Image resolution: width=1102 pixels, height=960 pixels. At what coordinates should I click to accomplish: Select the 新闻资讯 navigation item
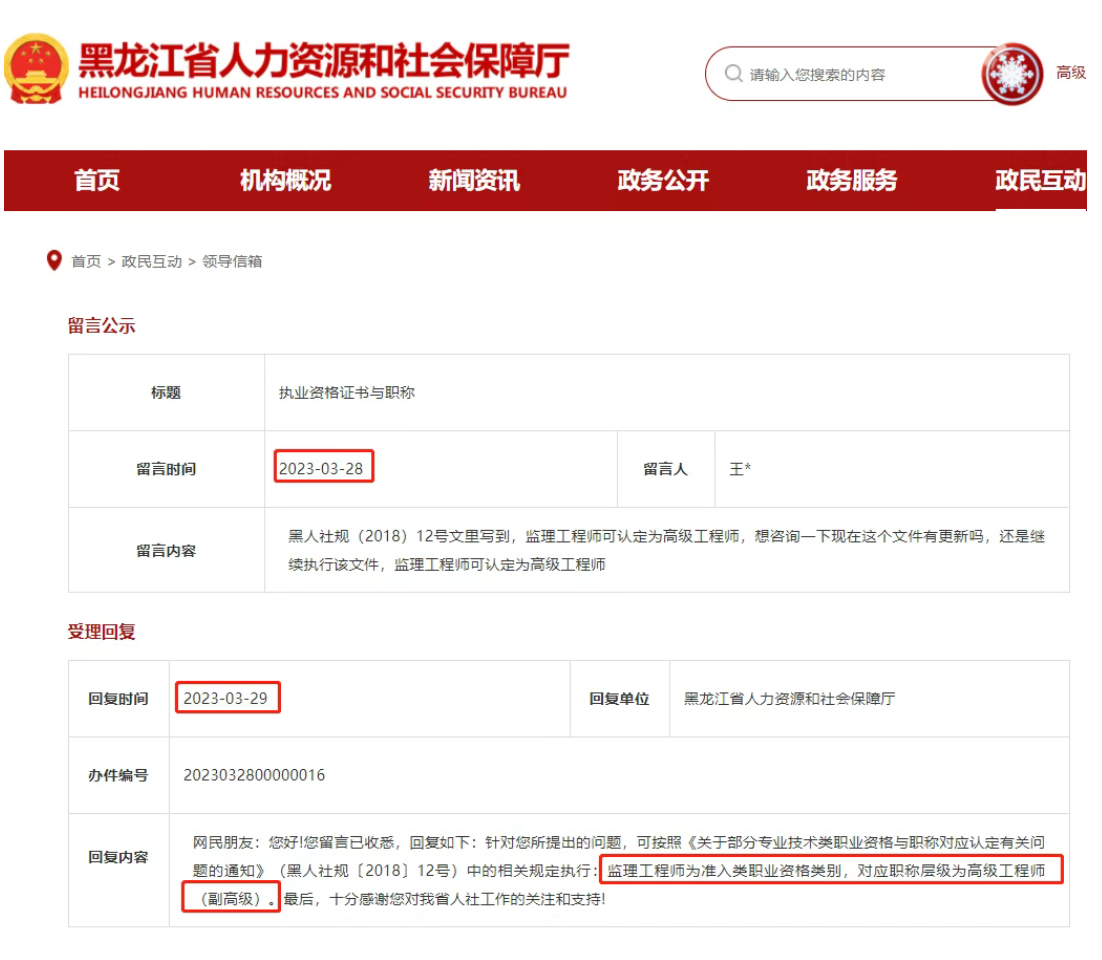click(474, 180)
